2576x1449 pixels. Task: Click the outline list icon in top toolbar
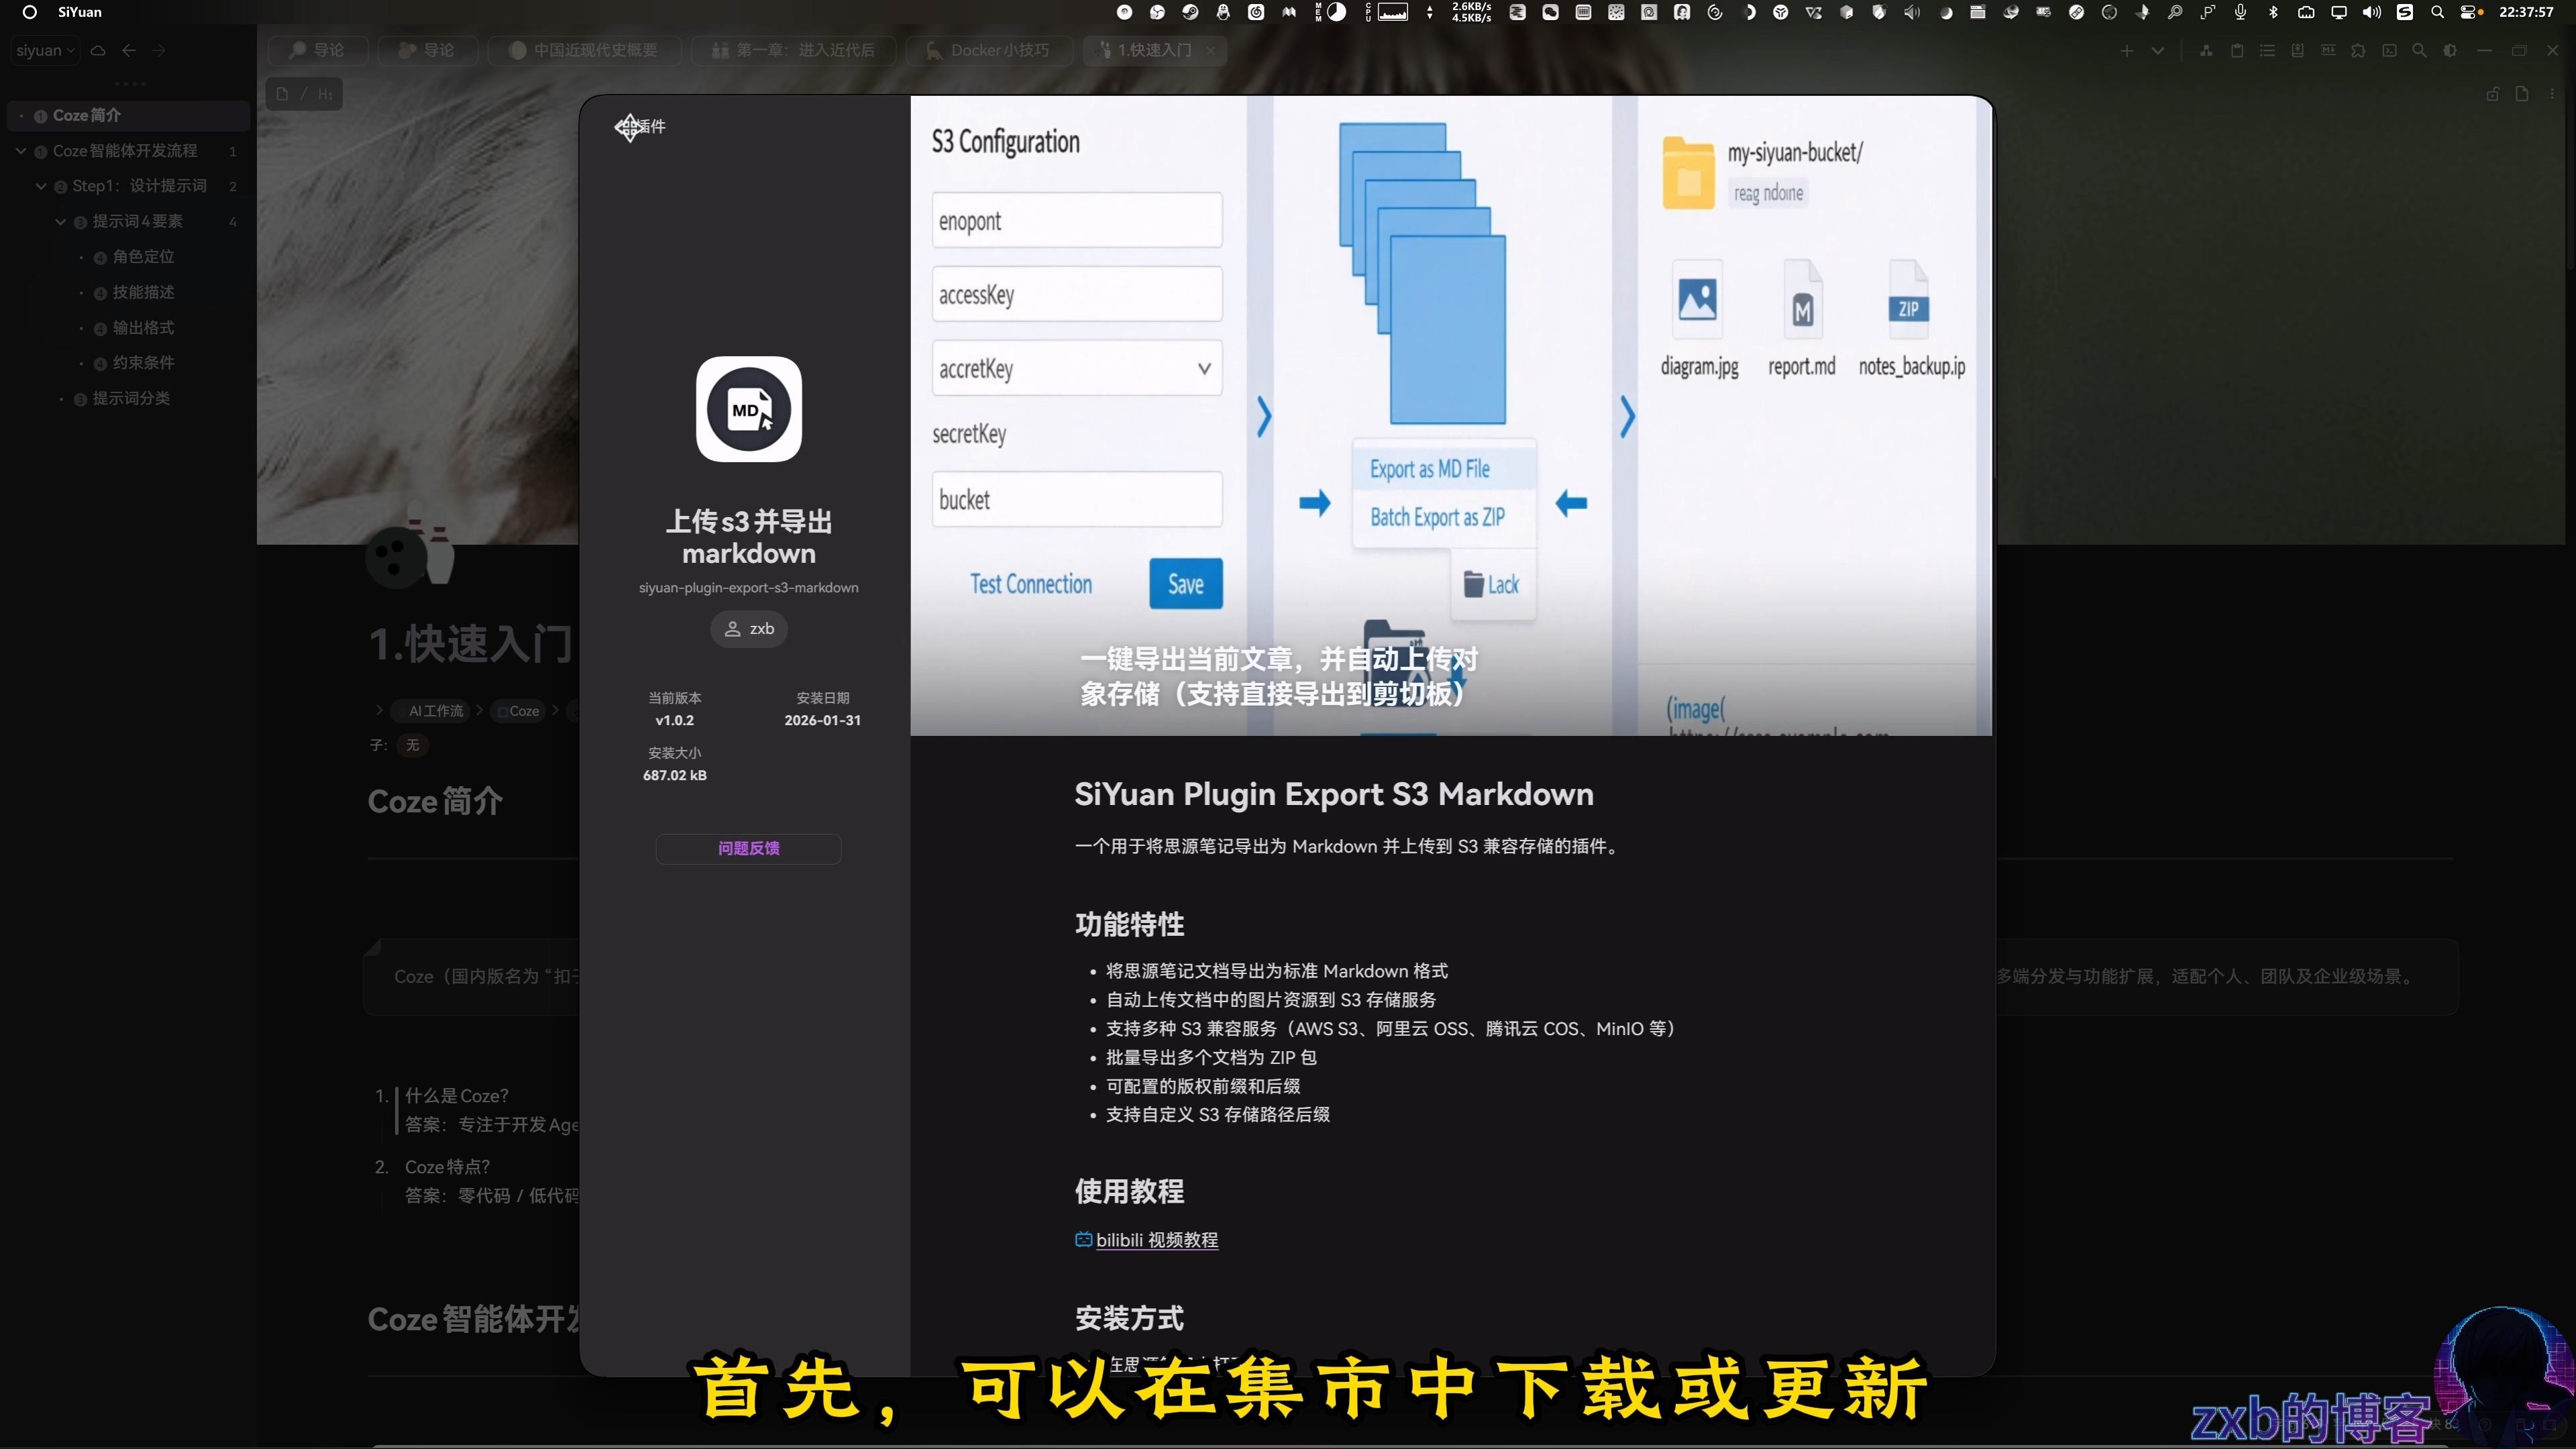click(2267, 51)
